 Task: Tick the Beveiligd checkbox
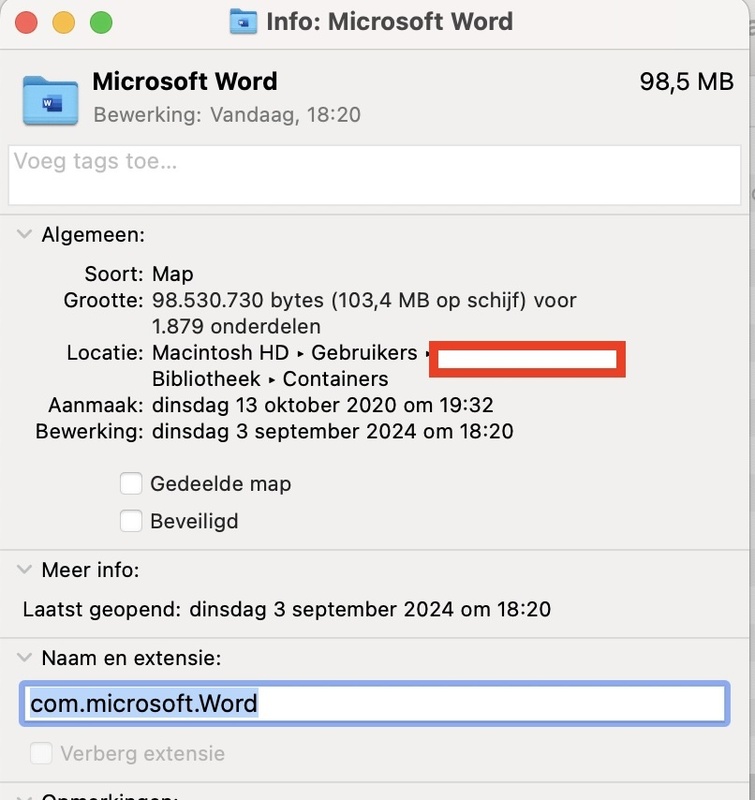point(131,521)
